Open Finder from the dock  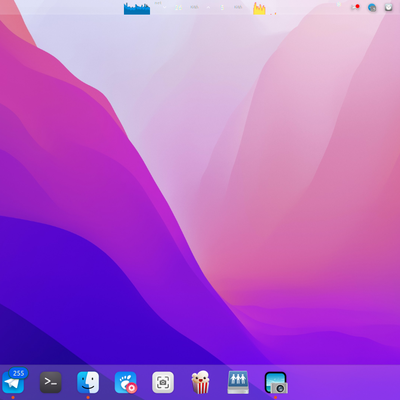[88, 382]
